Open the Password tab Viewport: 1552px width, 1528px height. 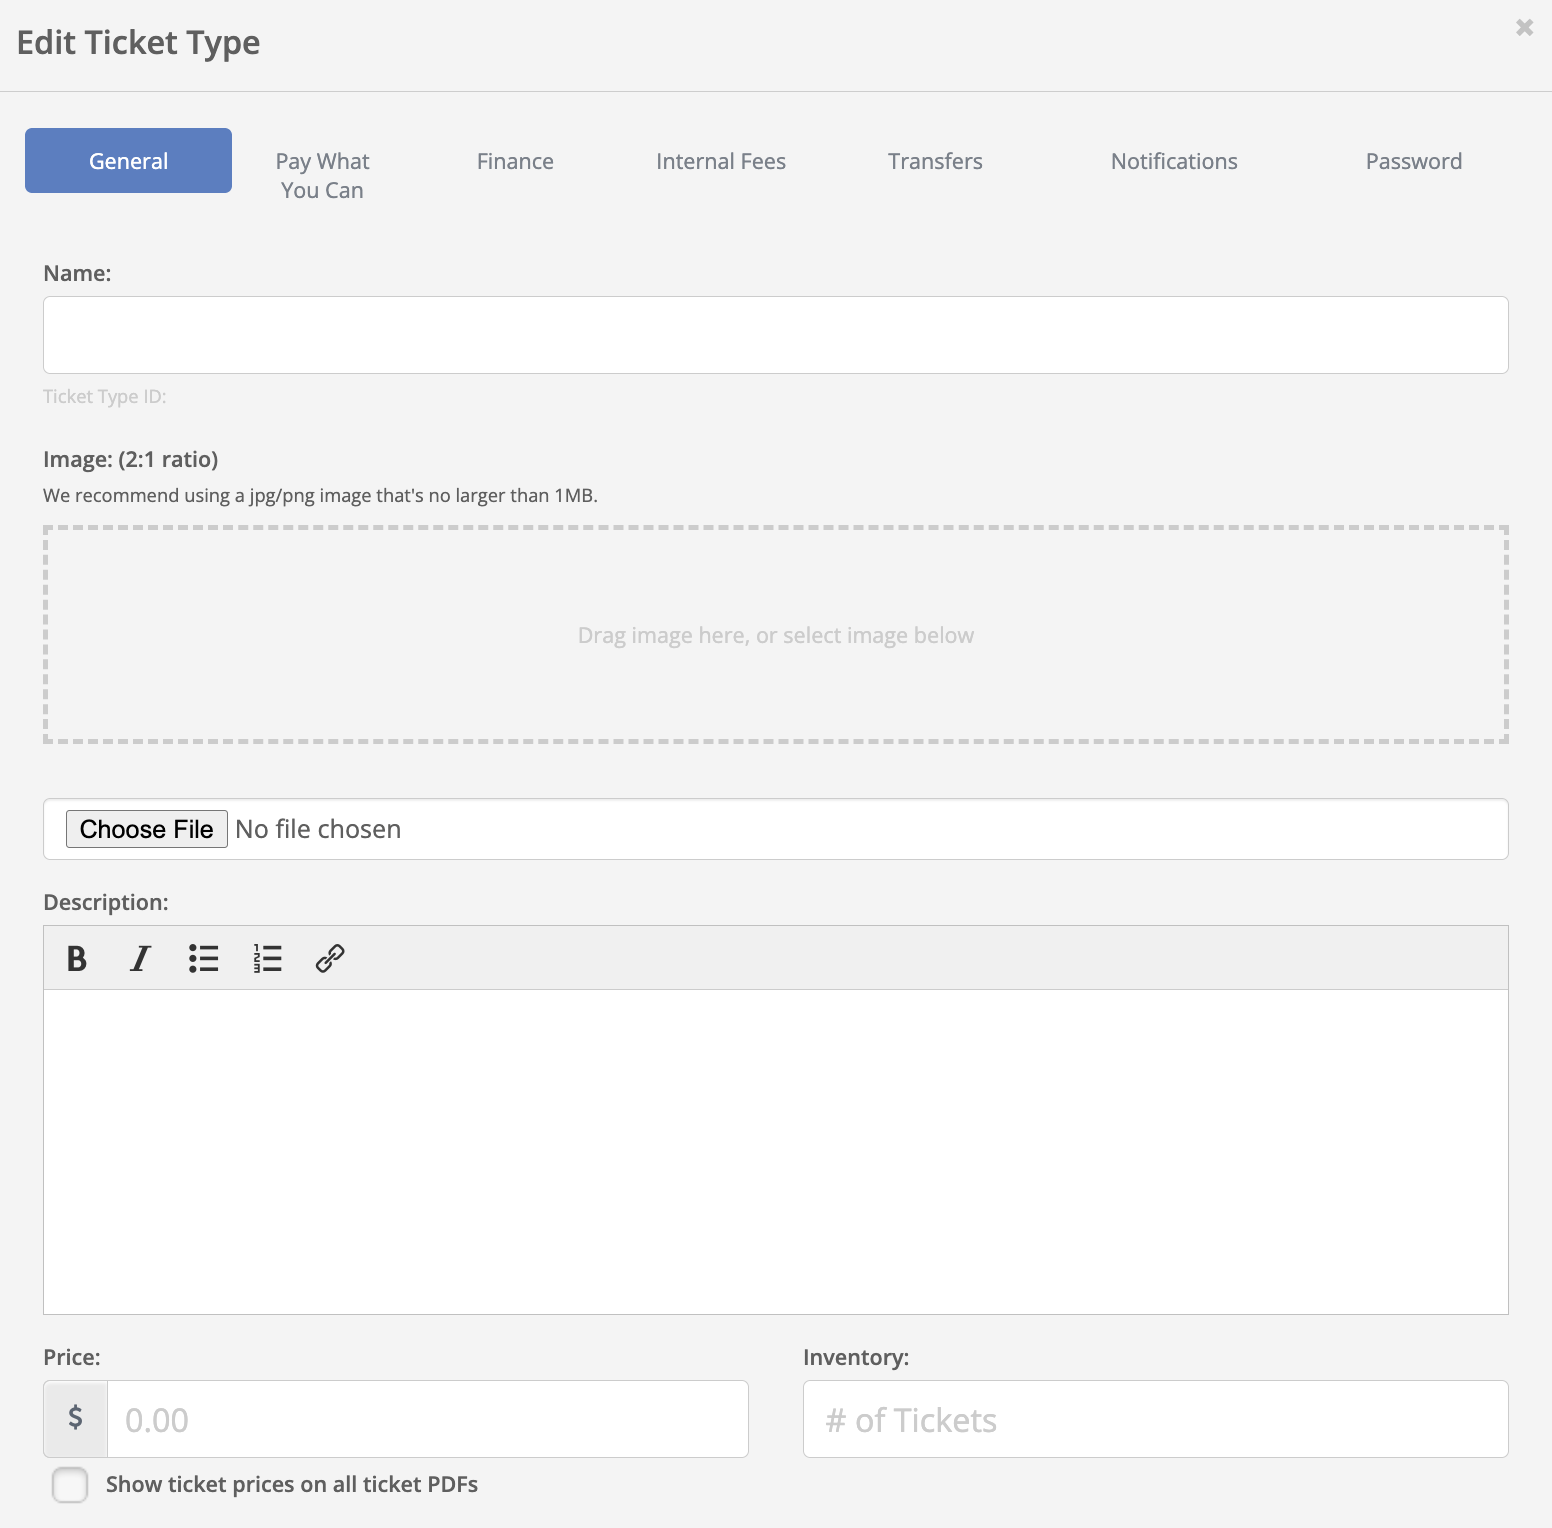click(x=1413, y=161)
